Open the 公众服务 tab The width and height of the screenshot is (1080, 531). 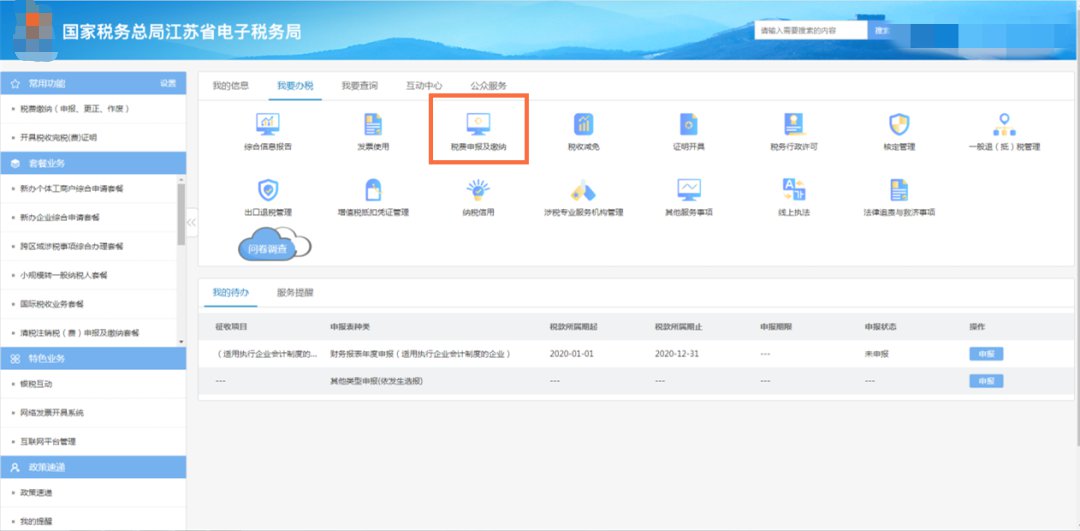489,85
